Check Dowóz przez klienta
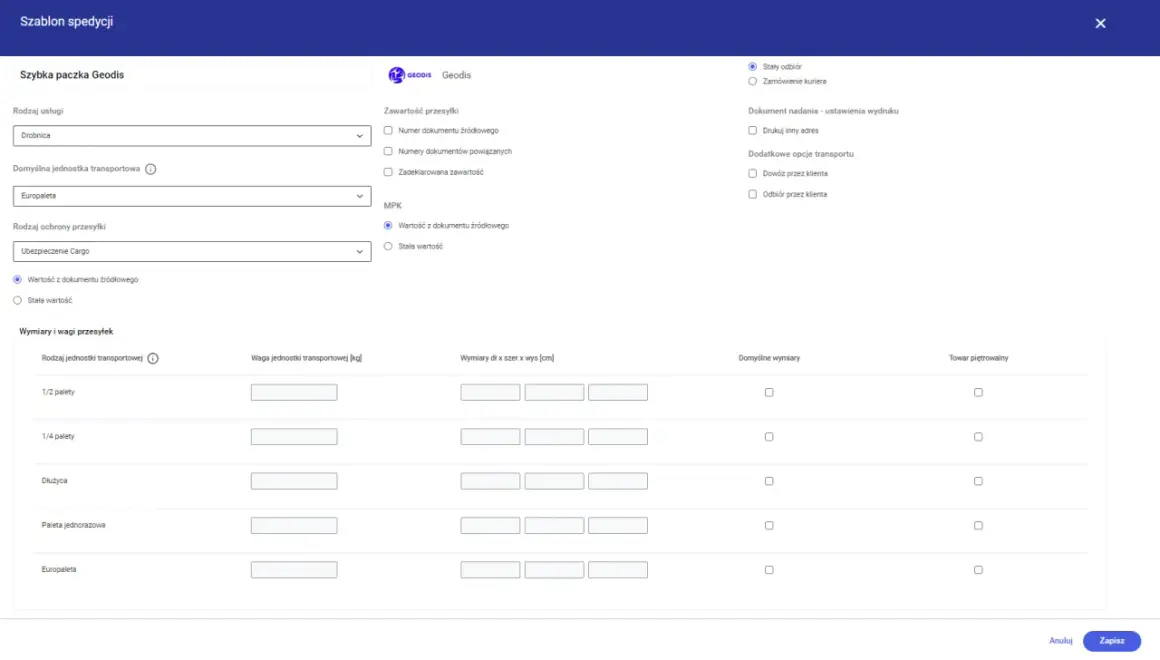Screen dimensions: 1160x660 [x=752, y=173]
